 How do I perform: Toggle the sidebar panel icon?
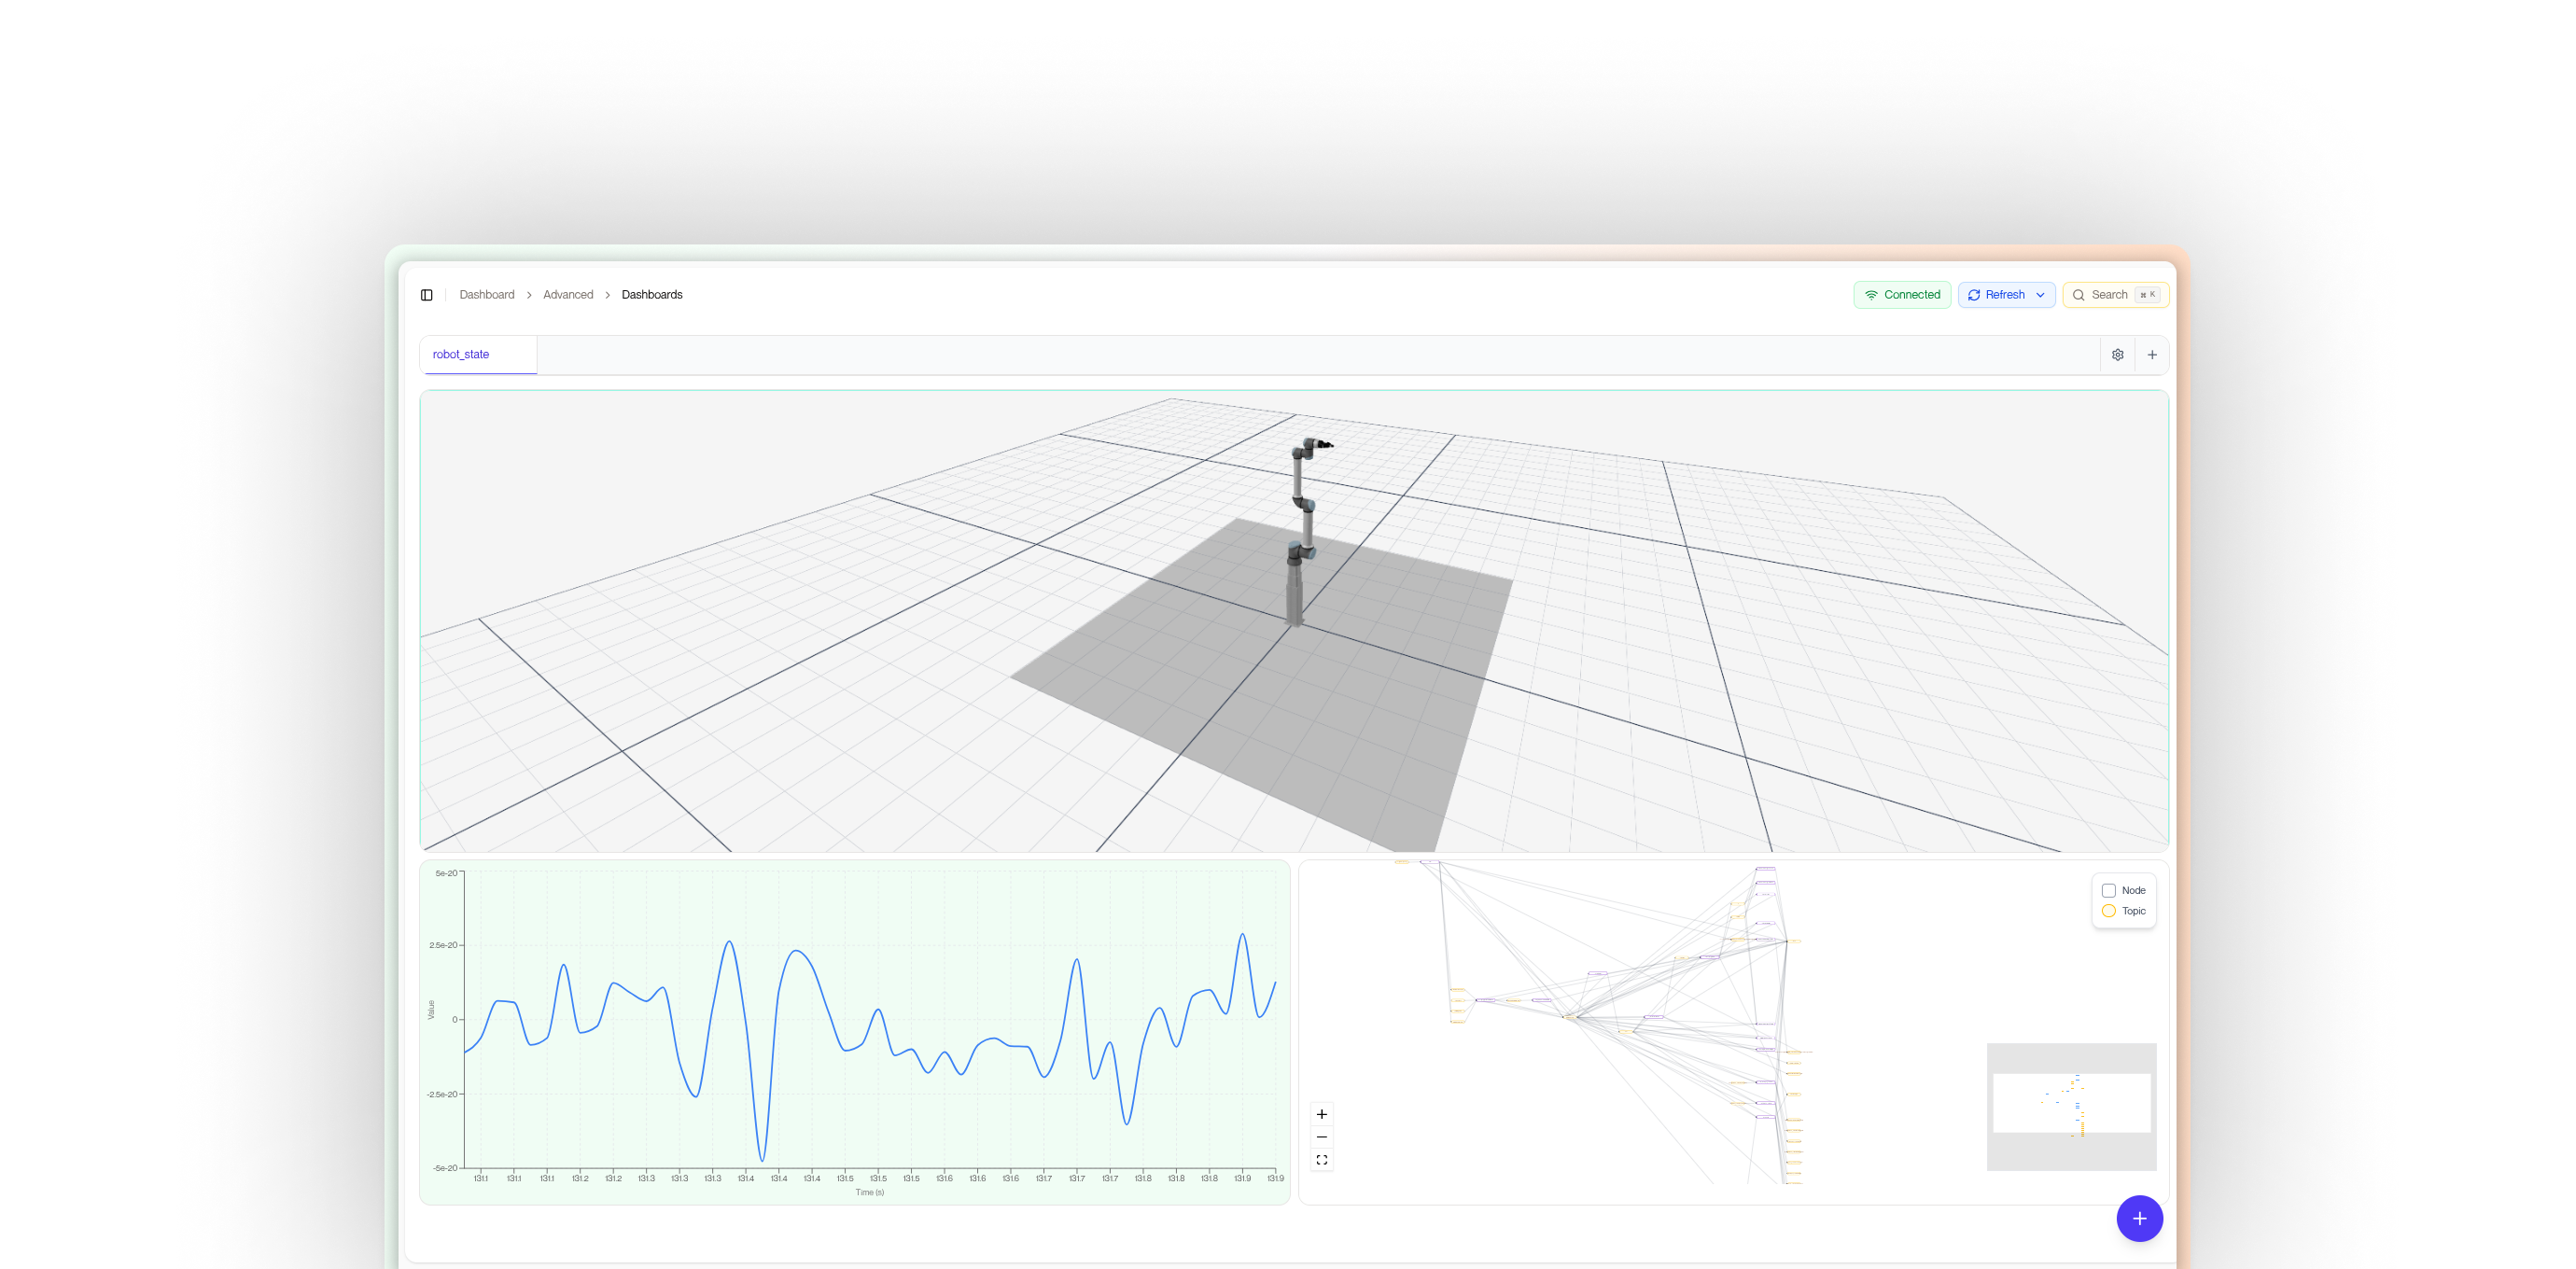tap(426, 295)
